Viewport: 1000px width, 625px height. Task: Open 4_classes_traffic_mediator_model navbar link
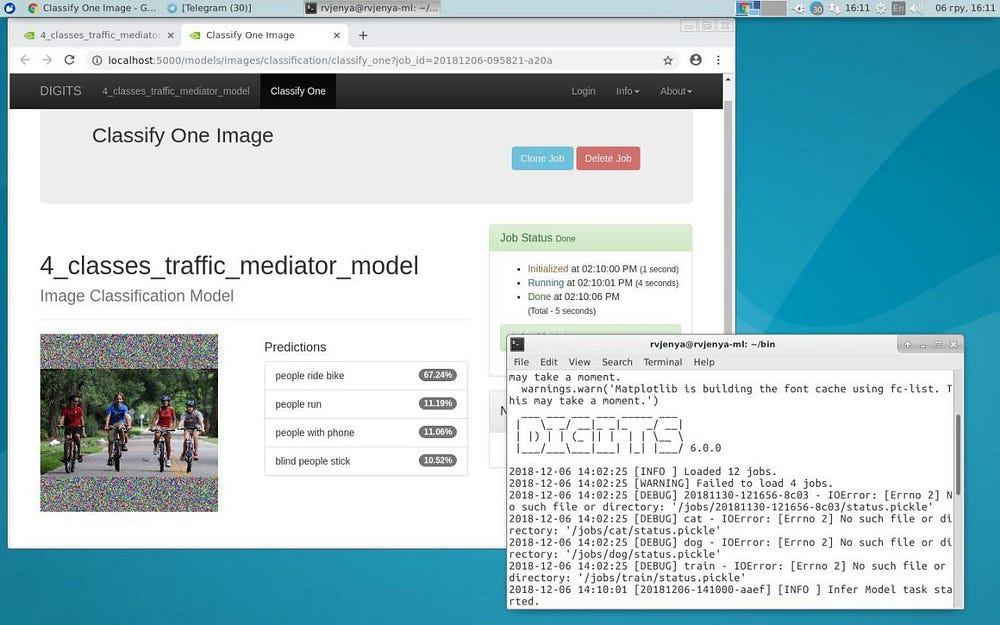[x=176, y=91]
